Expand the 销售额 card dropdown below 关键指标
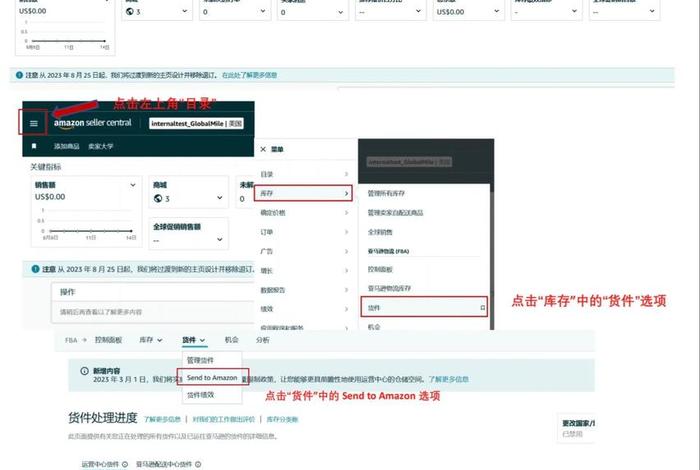700x470 pixels. 133,185
